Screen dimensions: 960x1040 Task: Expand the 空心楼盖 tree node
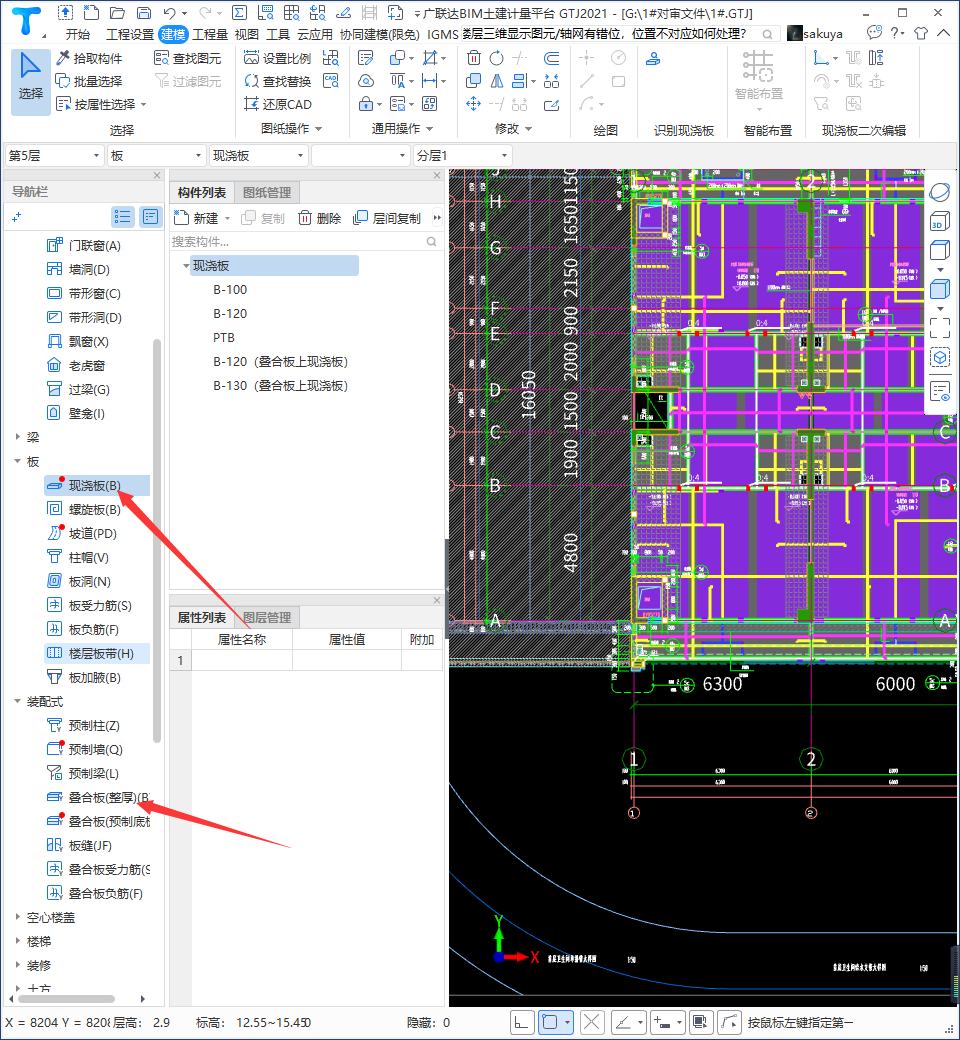click(18, 917)
